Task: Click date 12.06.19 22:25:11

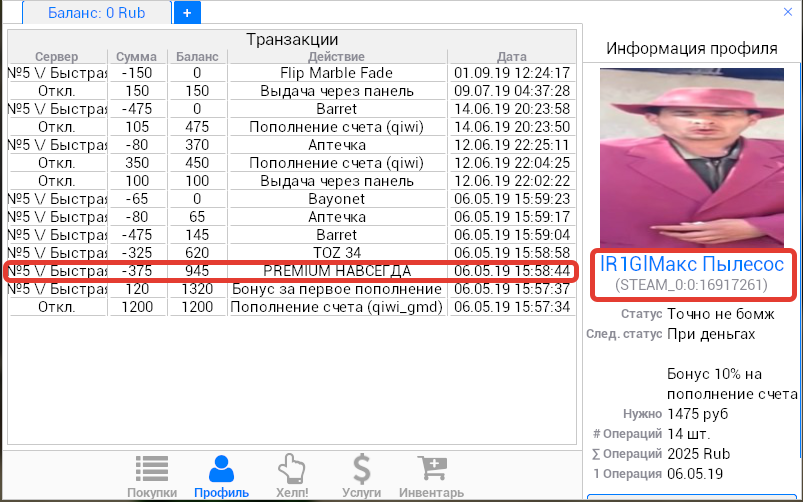Action: (512, 145)
